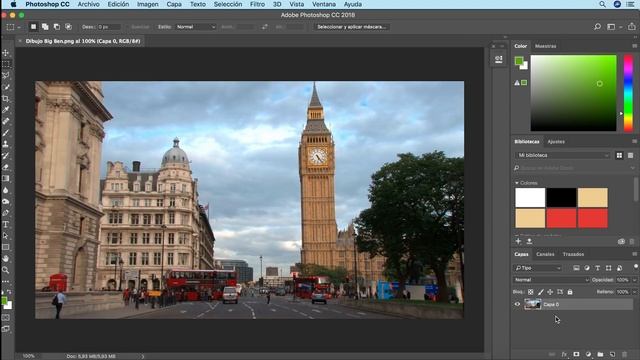Image resolution: width=640 pixels, height=360 pixels.
Task: Open the Relleno slider dropdown arrow
Action: [x=635, y=292]
